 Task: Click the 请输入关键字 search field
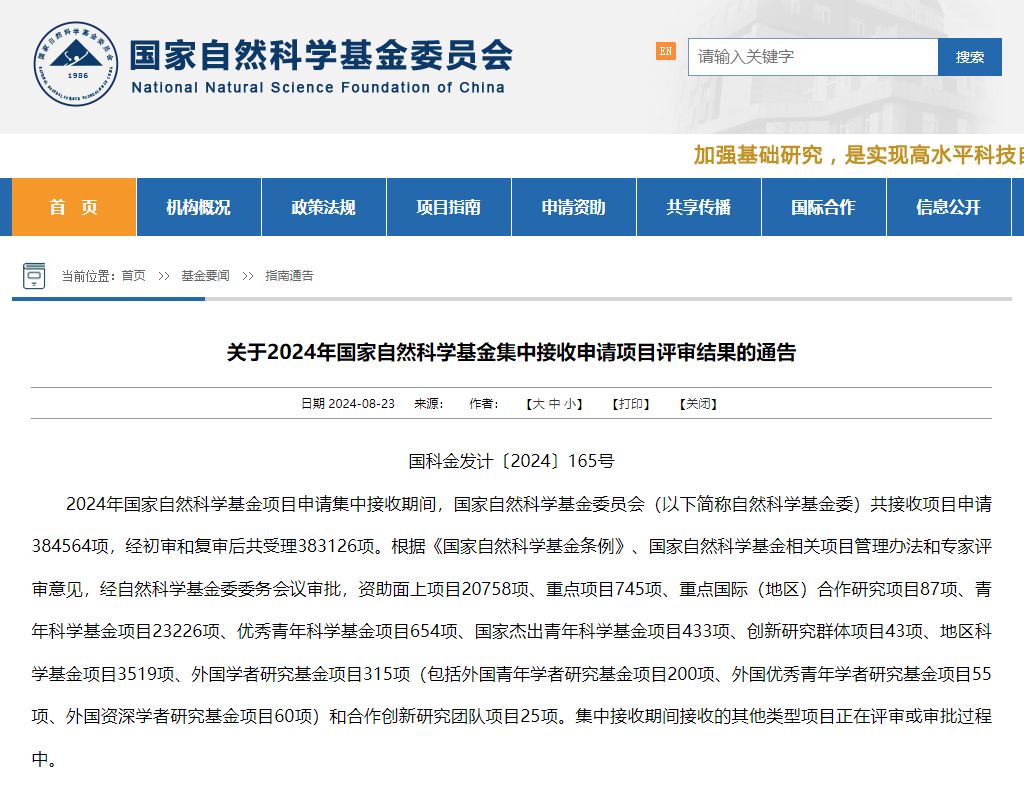click(812, 57)
